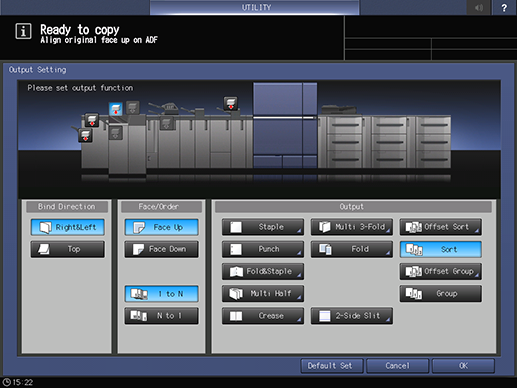Image resolution: width=517 pixels, height=388 pixels.
Task: Select the upper-left finisher tray icon
Action: (x=92, y=120)
